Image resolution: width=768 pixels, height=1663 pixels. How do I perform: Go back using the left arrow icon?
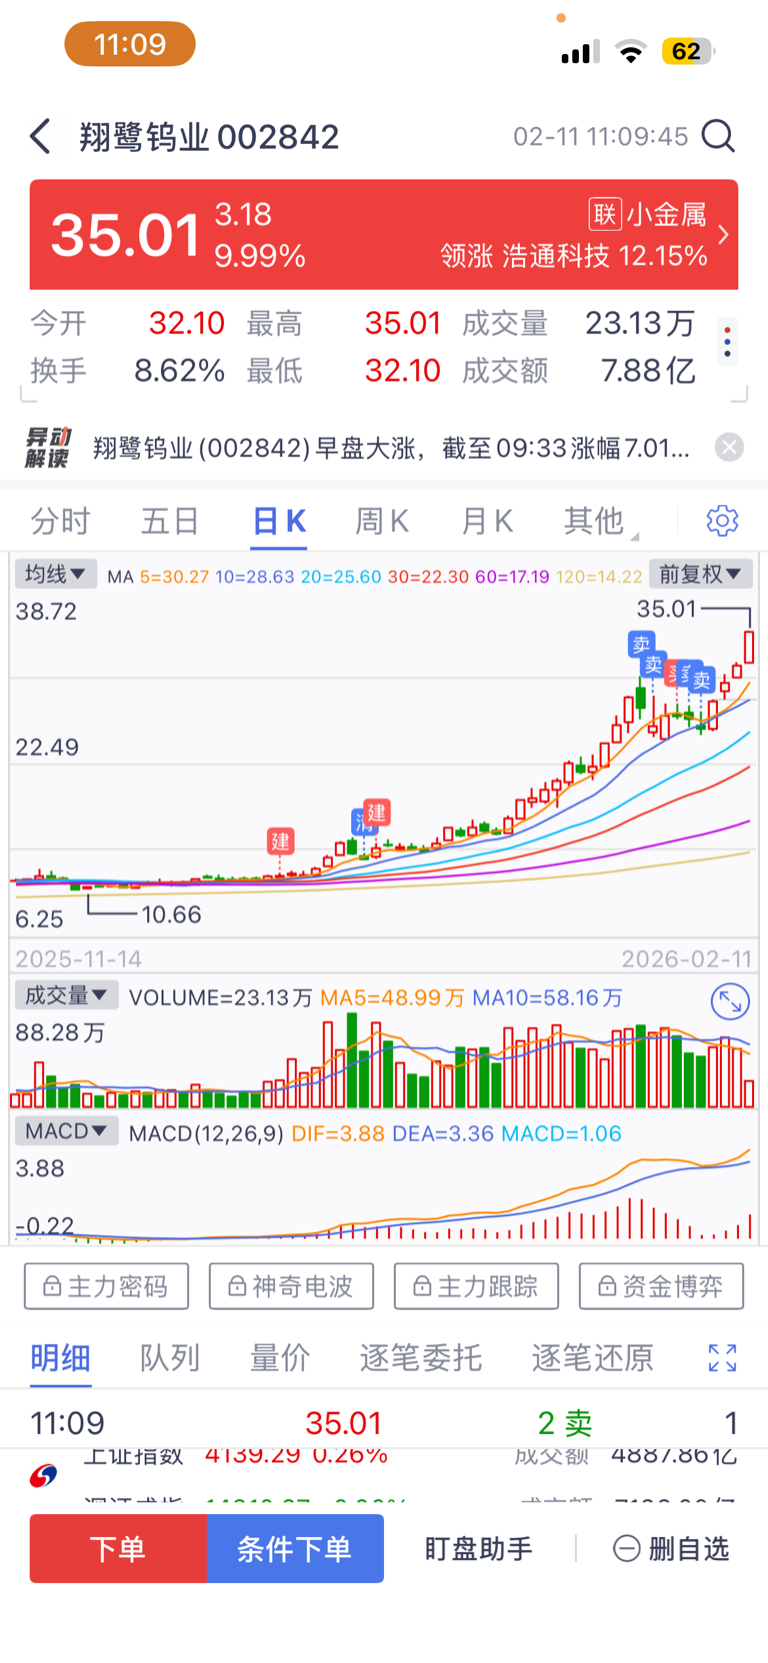pos(40,136)
